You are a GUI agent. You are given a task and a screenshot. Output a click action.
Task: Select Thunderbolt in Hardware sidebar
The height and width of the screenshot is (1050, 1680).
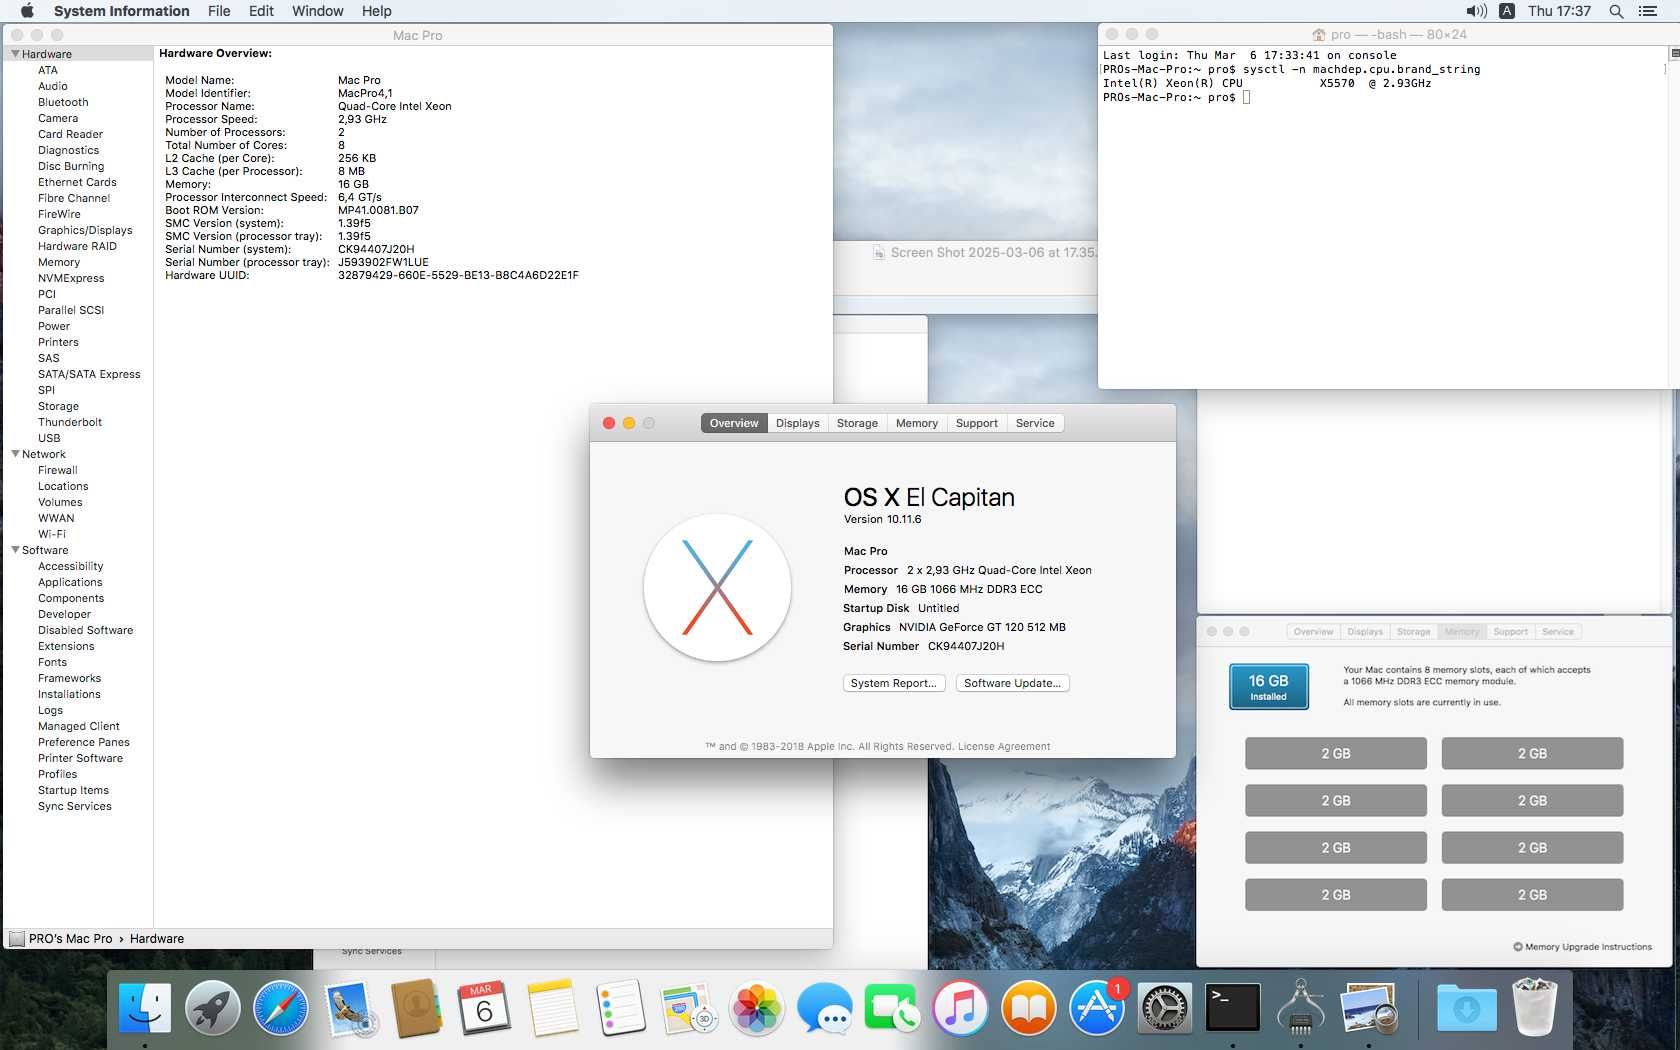pos(70,422)
